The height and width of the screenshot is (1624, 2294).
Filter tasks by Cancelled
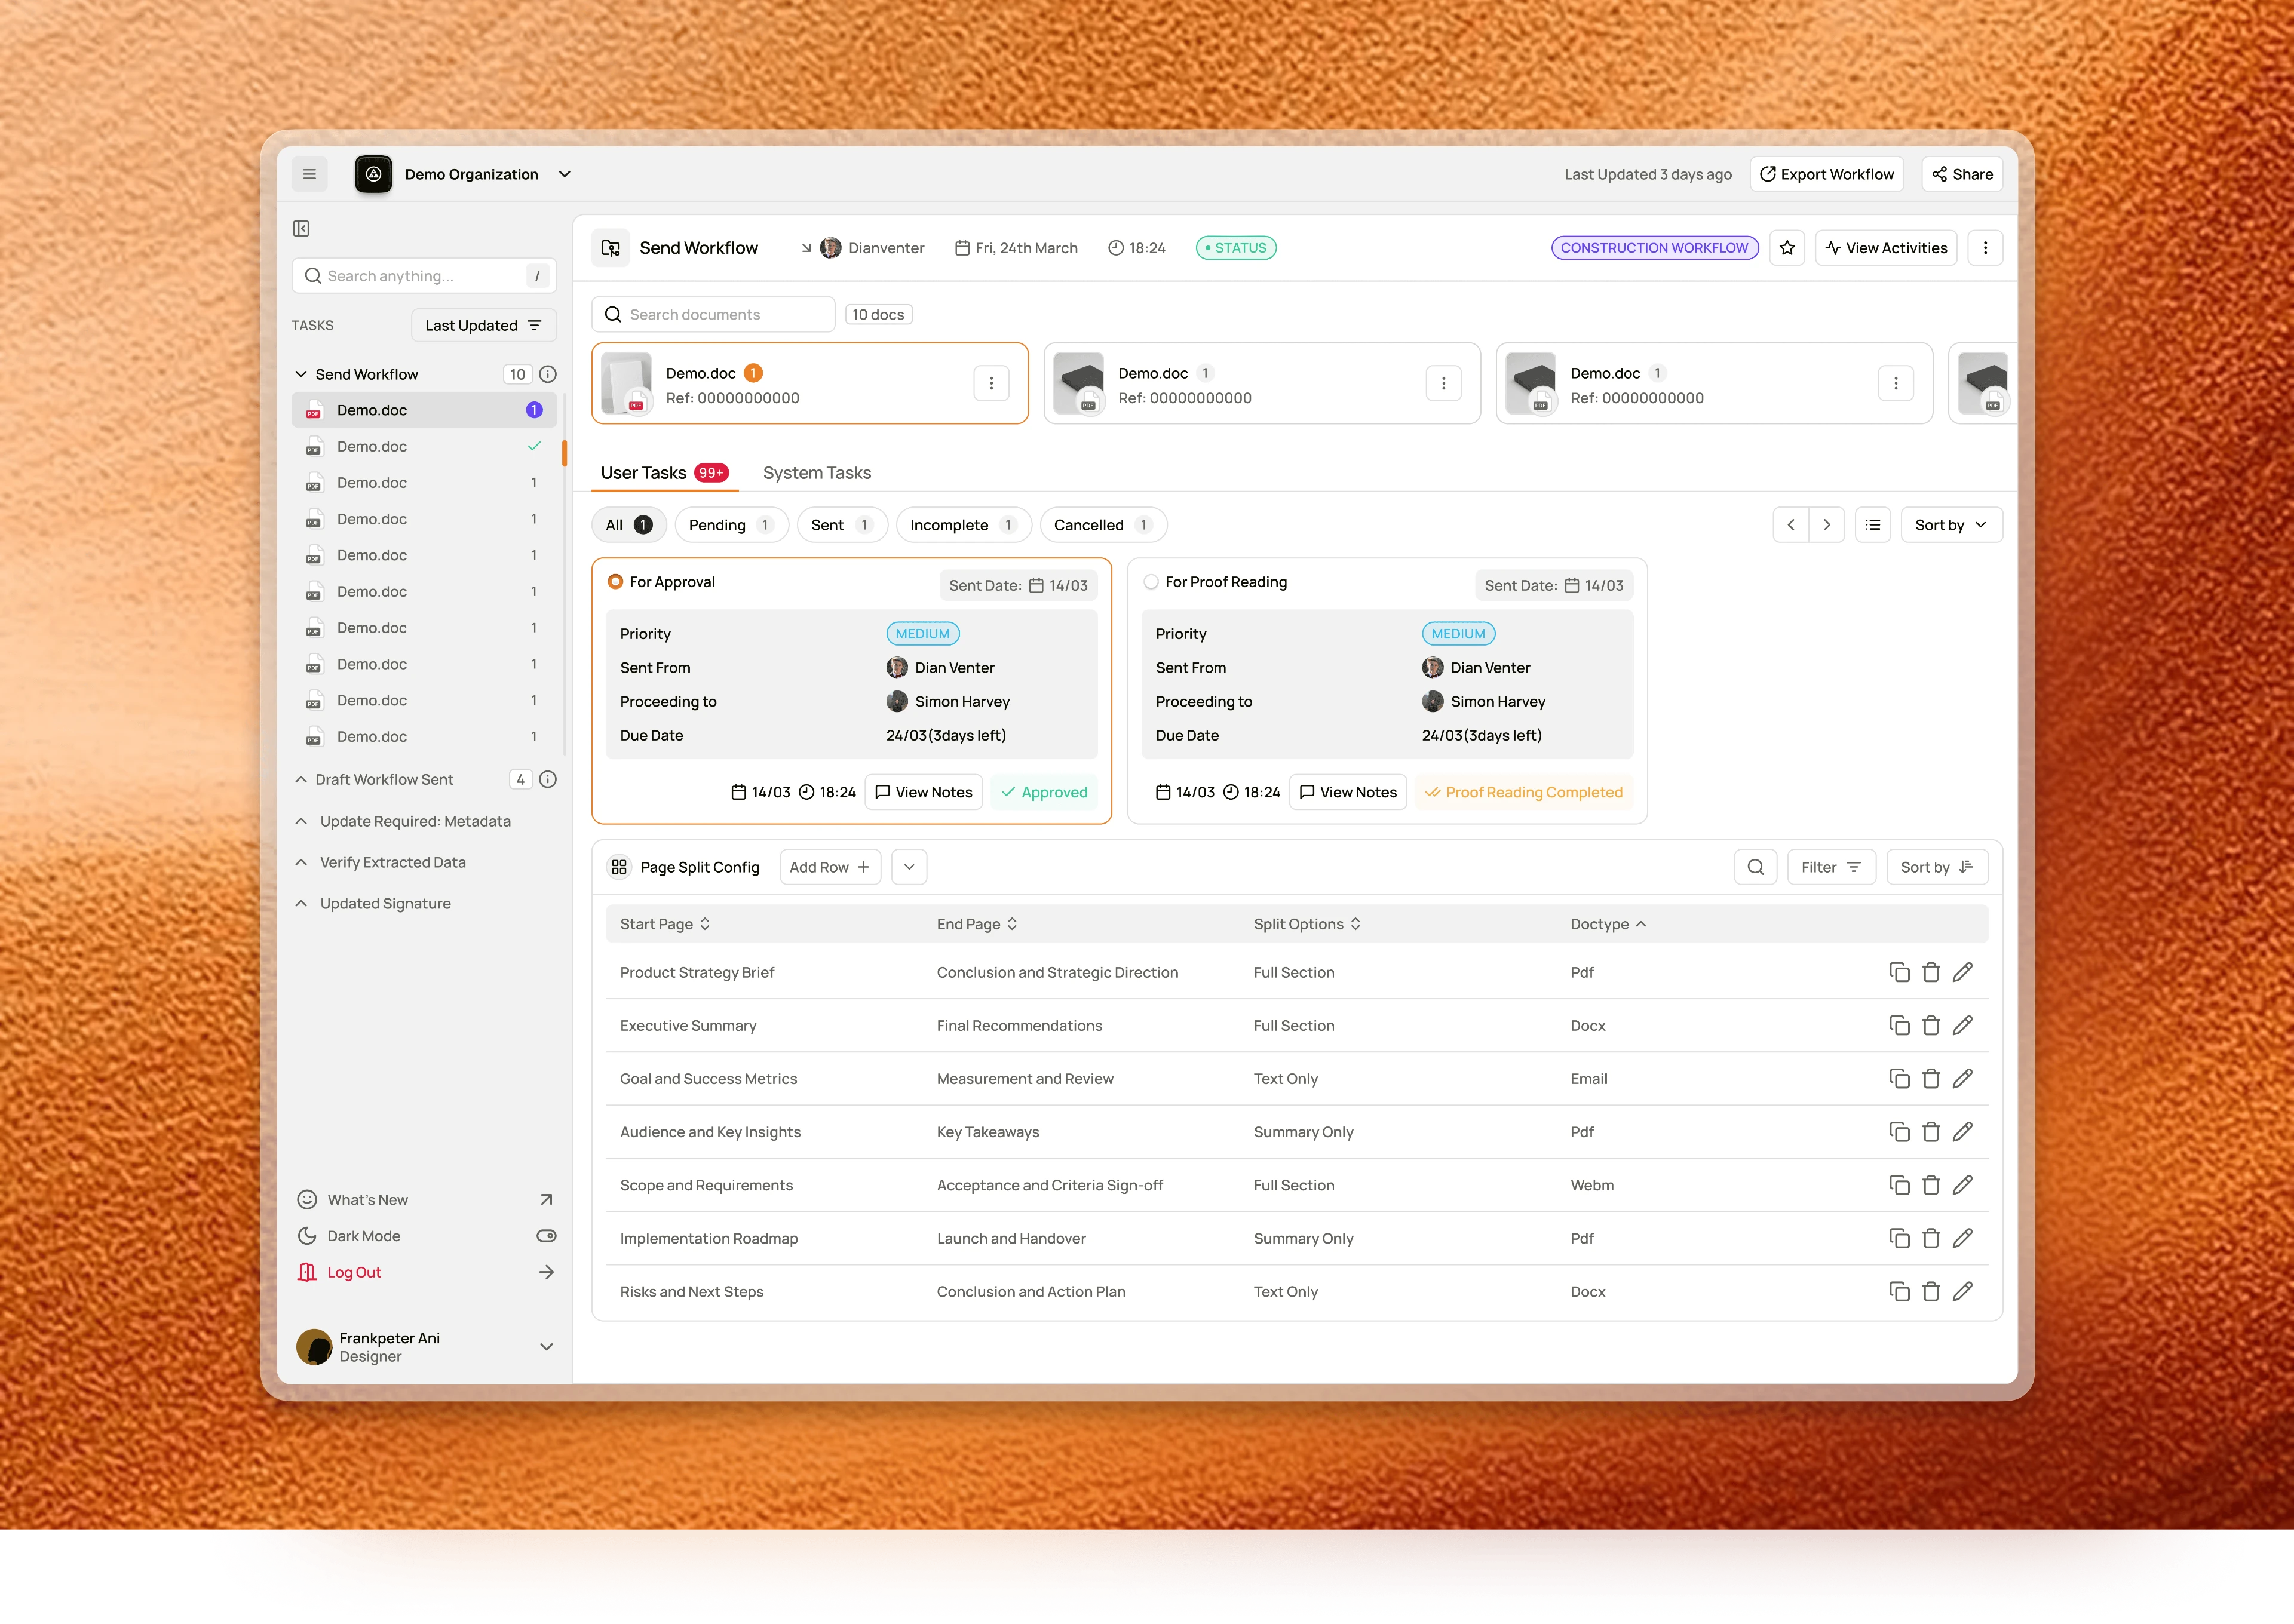[1103, 525]
